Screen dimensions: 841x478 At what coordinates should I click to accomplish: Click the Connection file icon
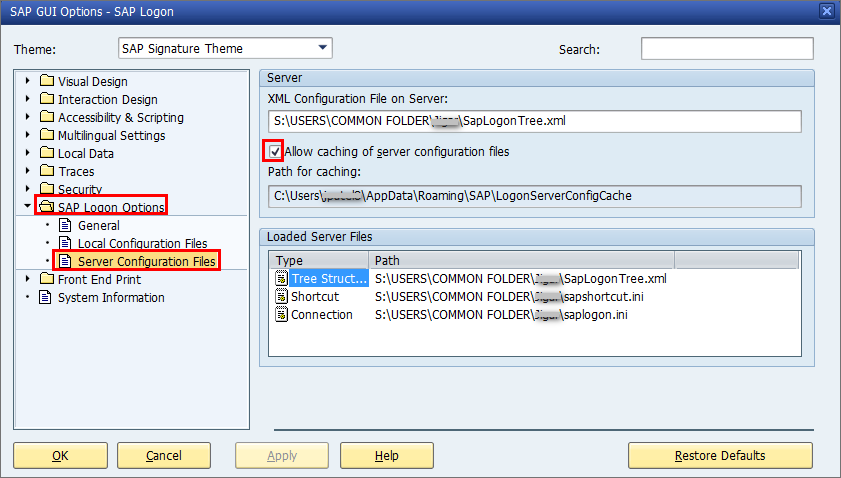281,314
